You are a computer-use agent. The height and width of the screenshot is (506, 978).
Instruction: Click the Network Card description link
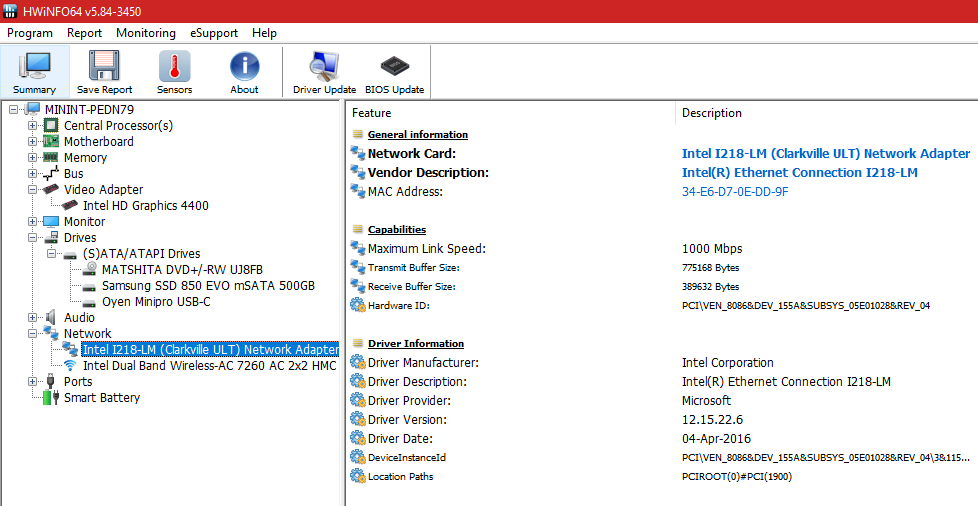point(826,153)
